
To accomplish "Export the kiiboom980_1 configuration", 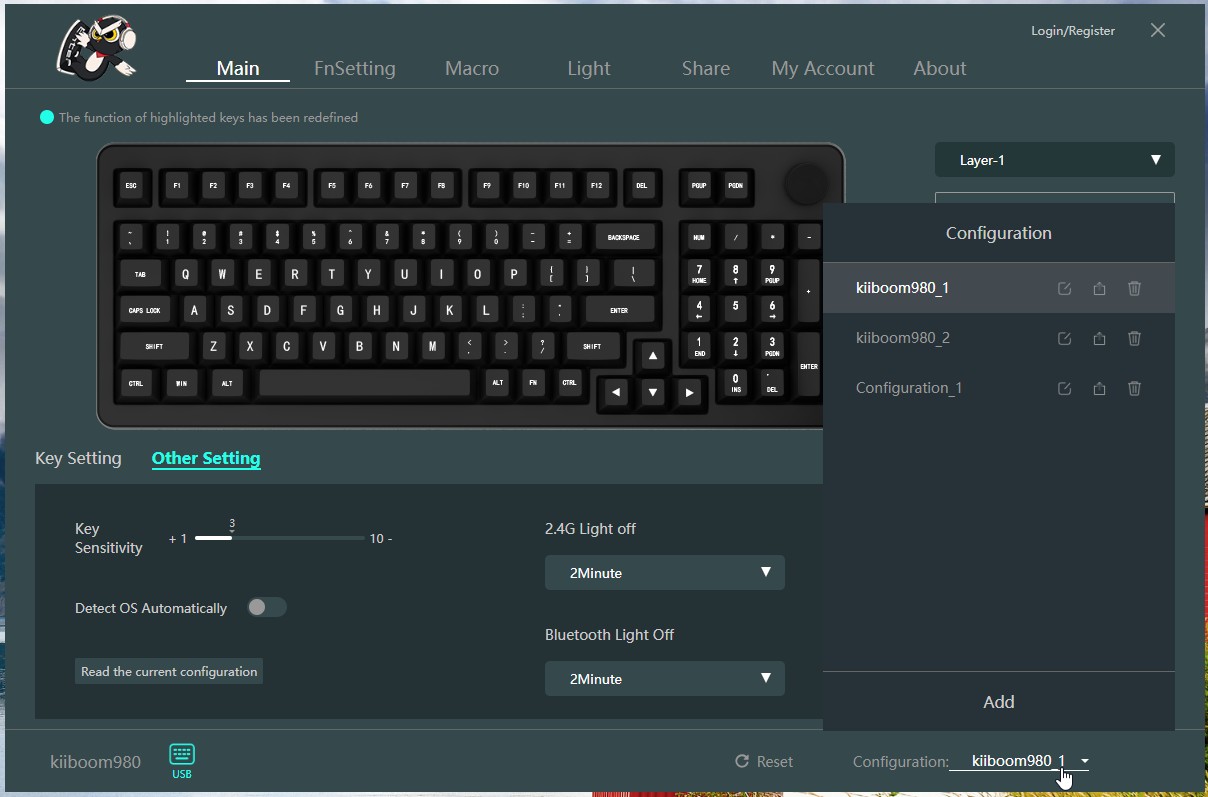I will point(1099,288).
